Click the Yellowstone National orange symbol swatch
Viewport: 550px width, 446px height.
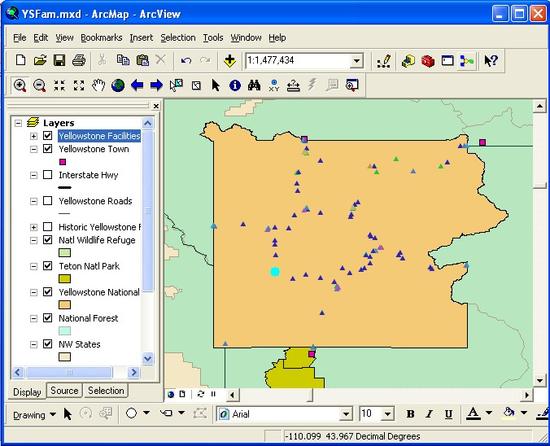65,305
